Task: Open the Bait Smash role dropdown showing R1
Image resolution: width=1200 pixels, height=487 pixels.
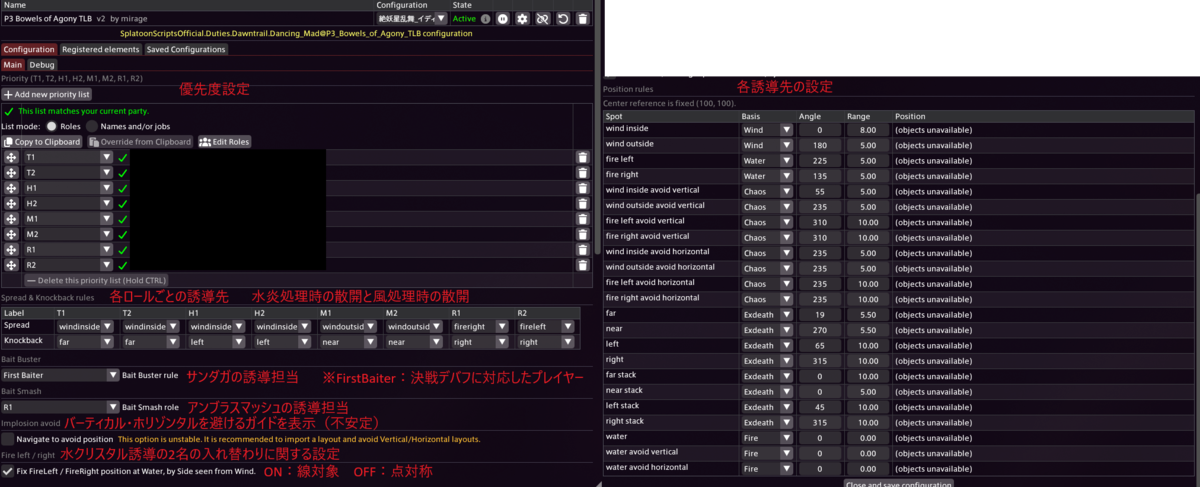Action: (61, 408)
